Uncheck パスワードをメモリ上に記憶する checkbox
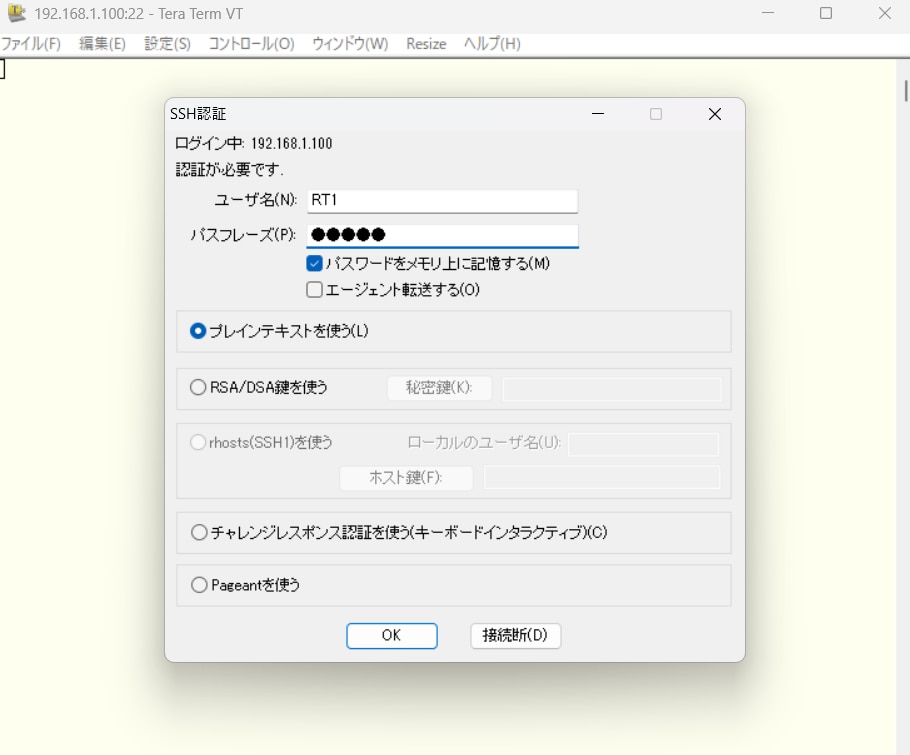This screenshot has width=910, height=755. point(314,264)
